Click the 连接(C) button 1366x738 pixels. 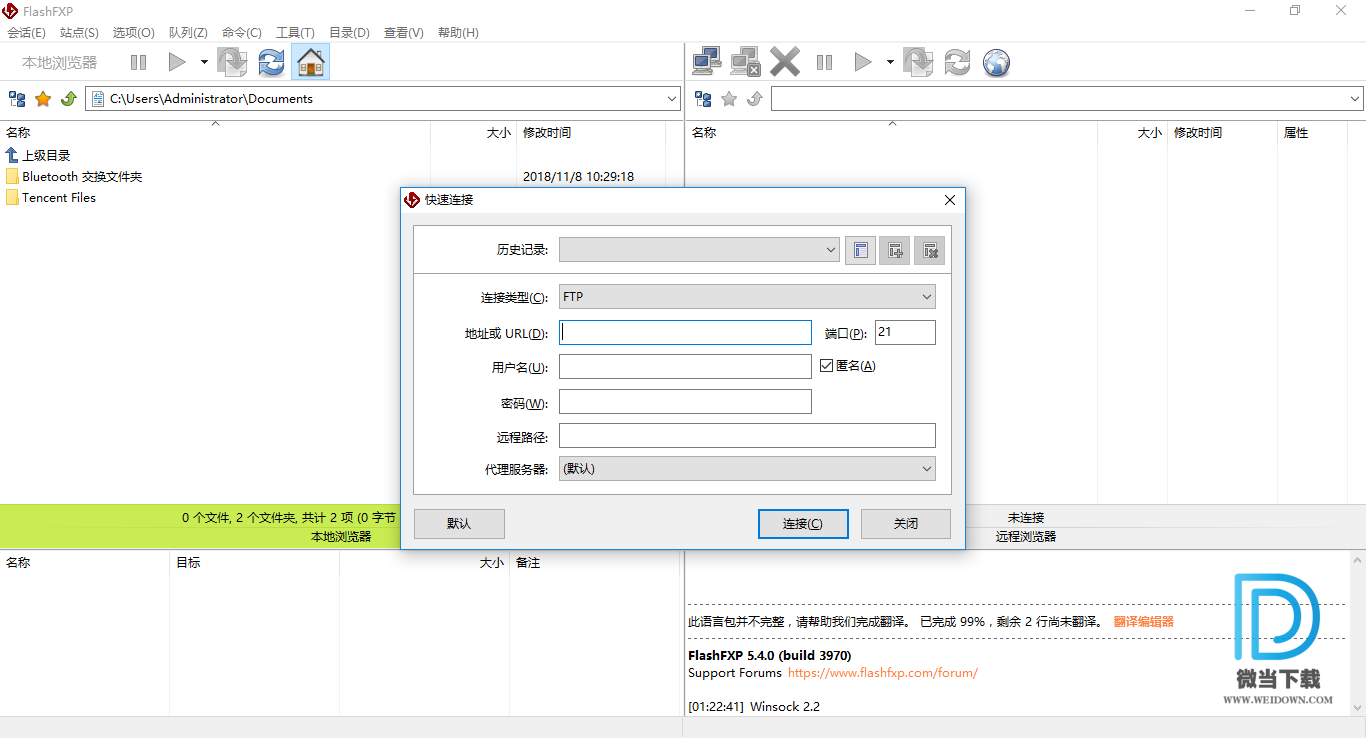pyautogui.click(x=803, y=524)
